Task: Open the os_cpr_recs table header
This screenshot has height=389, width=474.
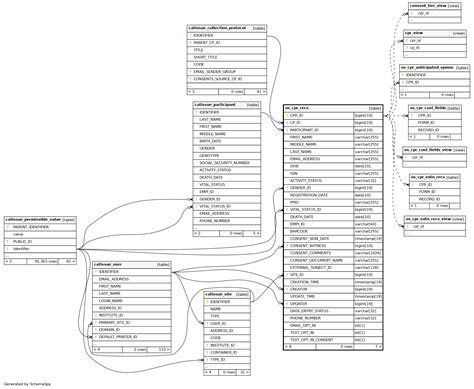Action: 333,108
